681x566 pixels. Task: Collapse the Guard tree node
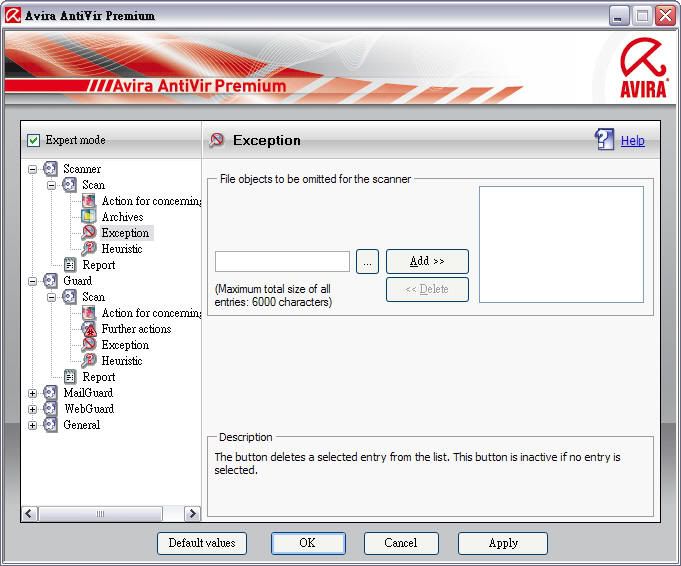click(x=33, y=281)
